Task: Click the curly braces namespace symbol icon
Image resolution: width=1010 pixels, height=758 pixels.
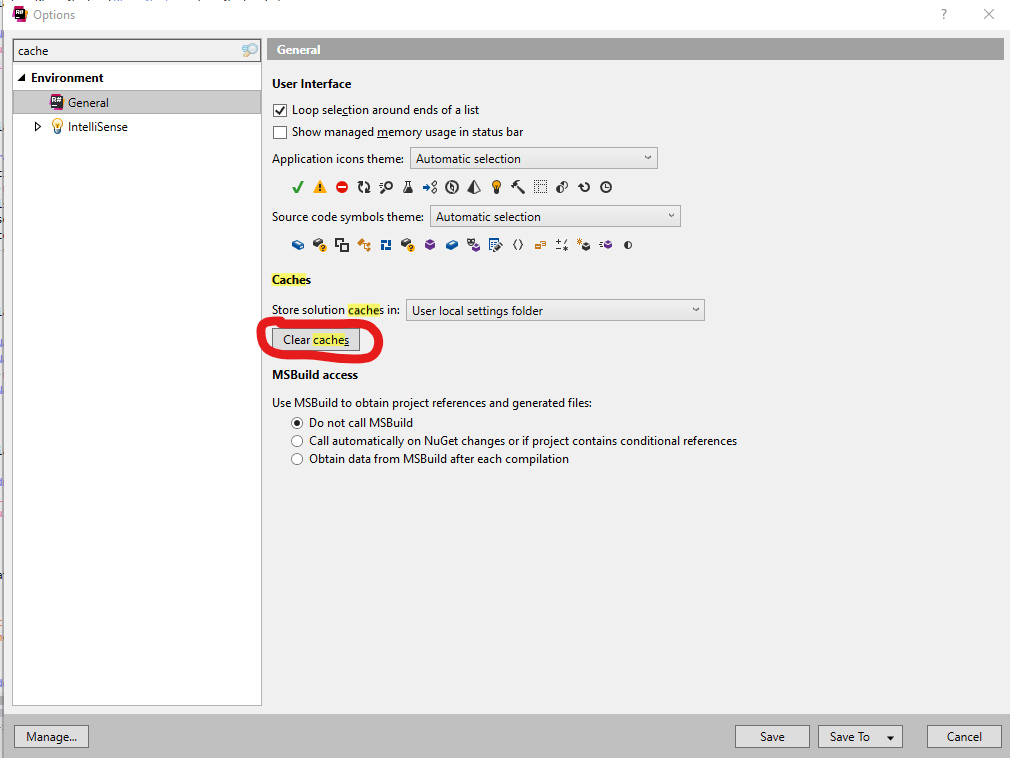Action: click(518, 245)
